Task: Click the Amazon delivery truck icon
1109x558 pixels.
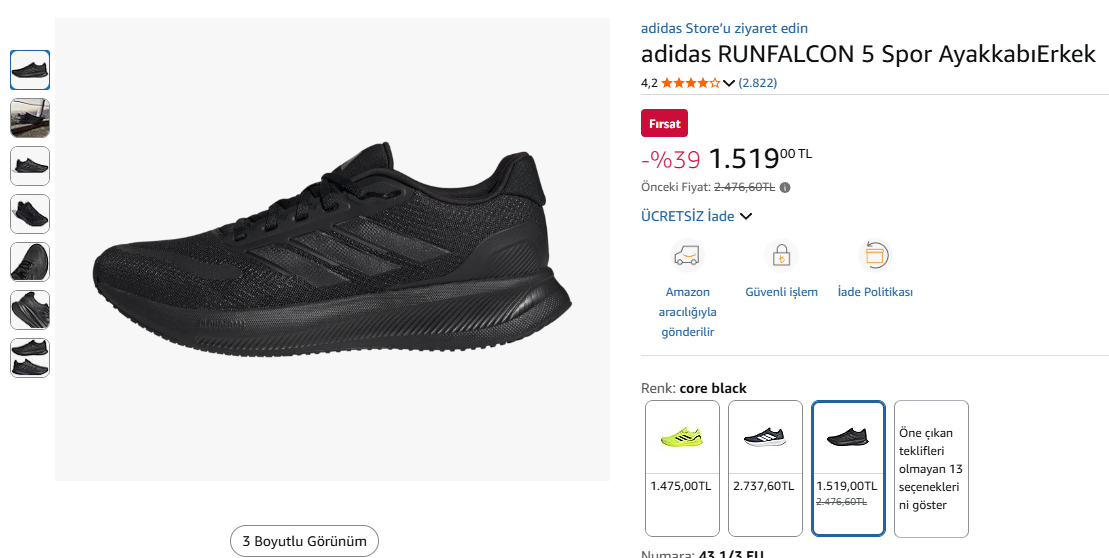Action: click(x=687, y=256)
